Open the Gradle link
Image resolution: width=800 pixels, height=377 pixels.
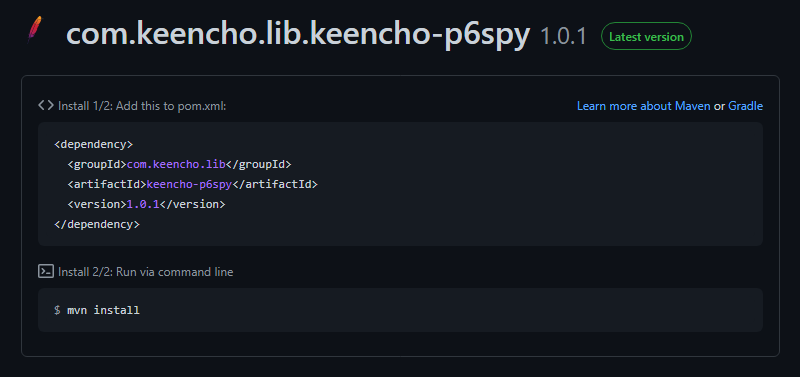tap(745, 106)
